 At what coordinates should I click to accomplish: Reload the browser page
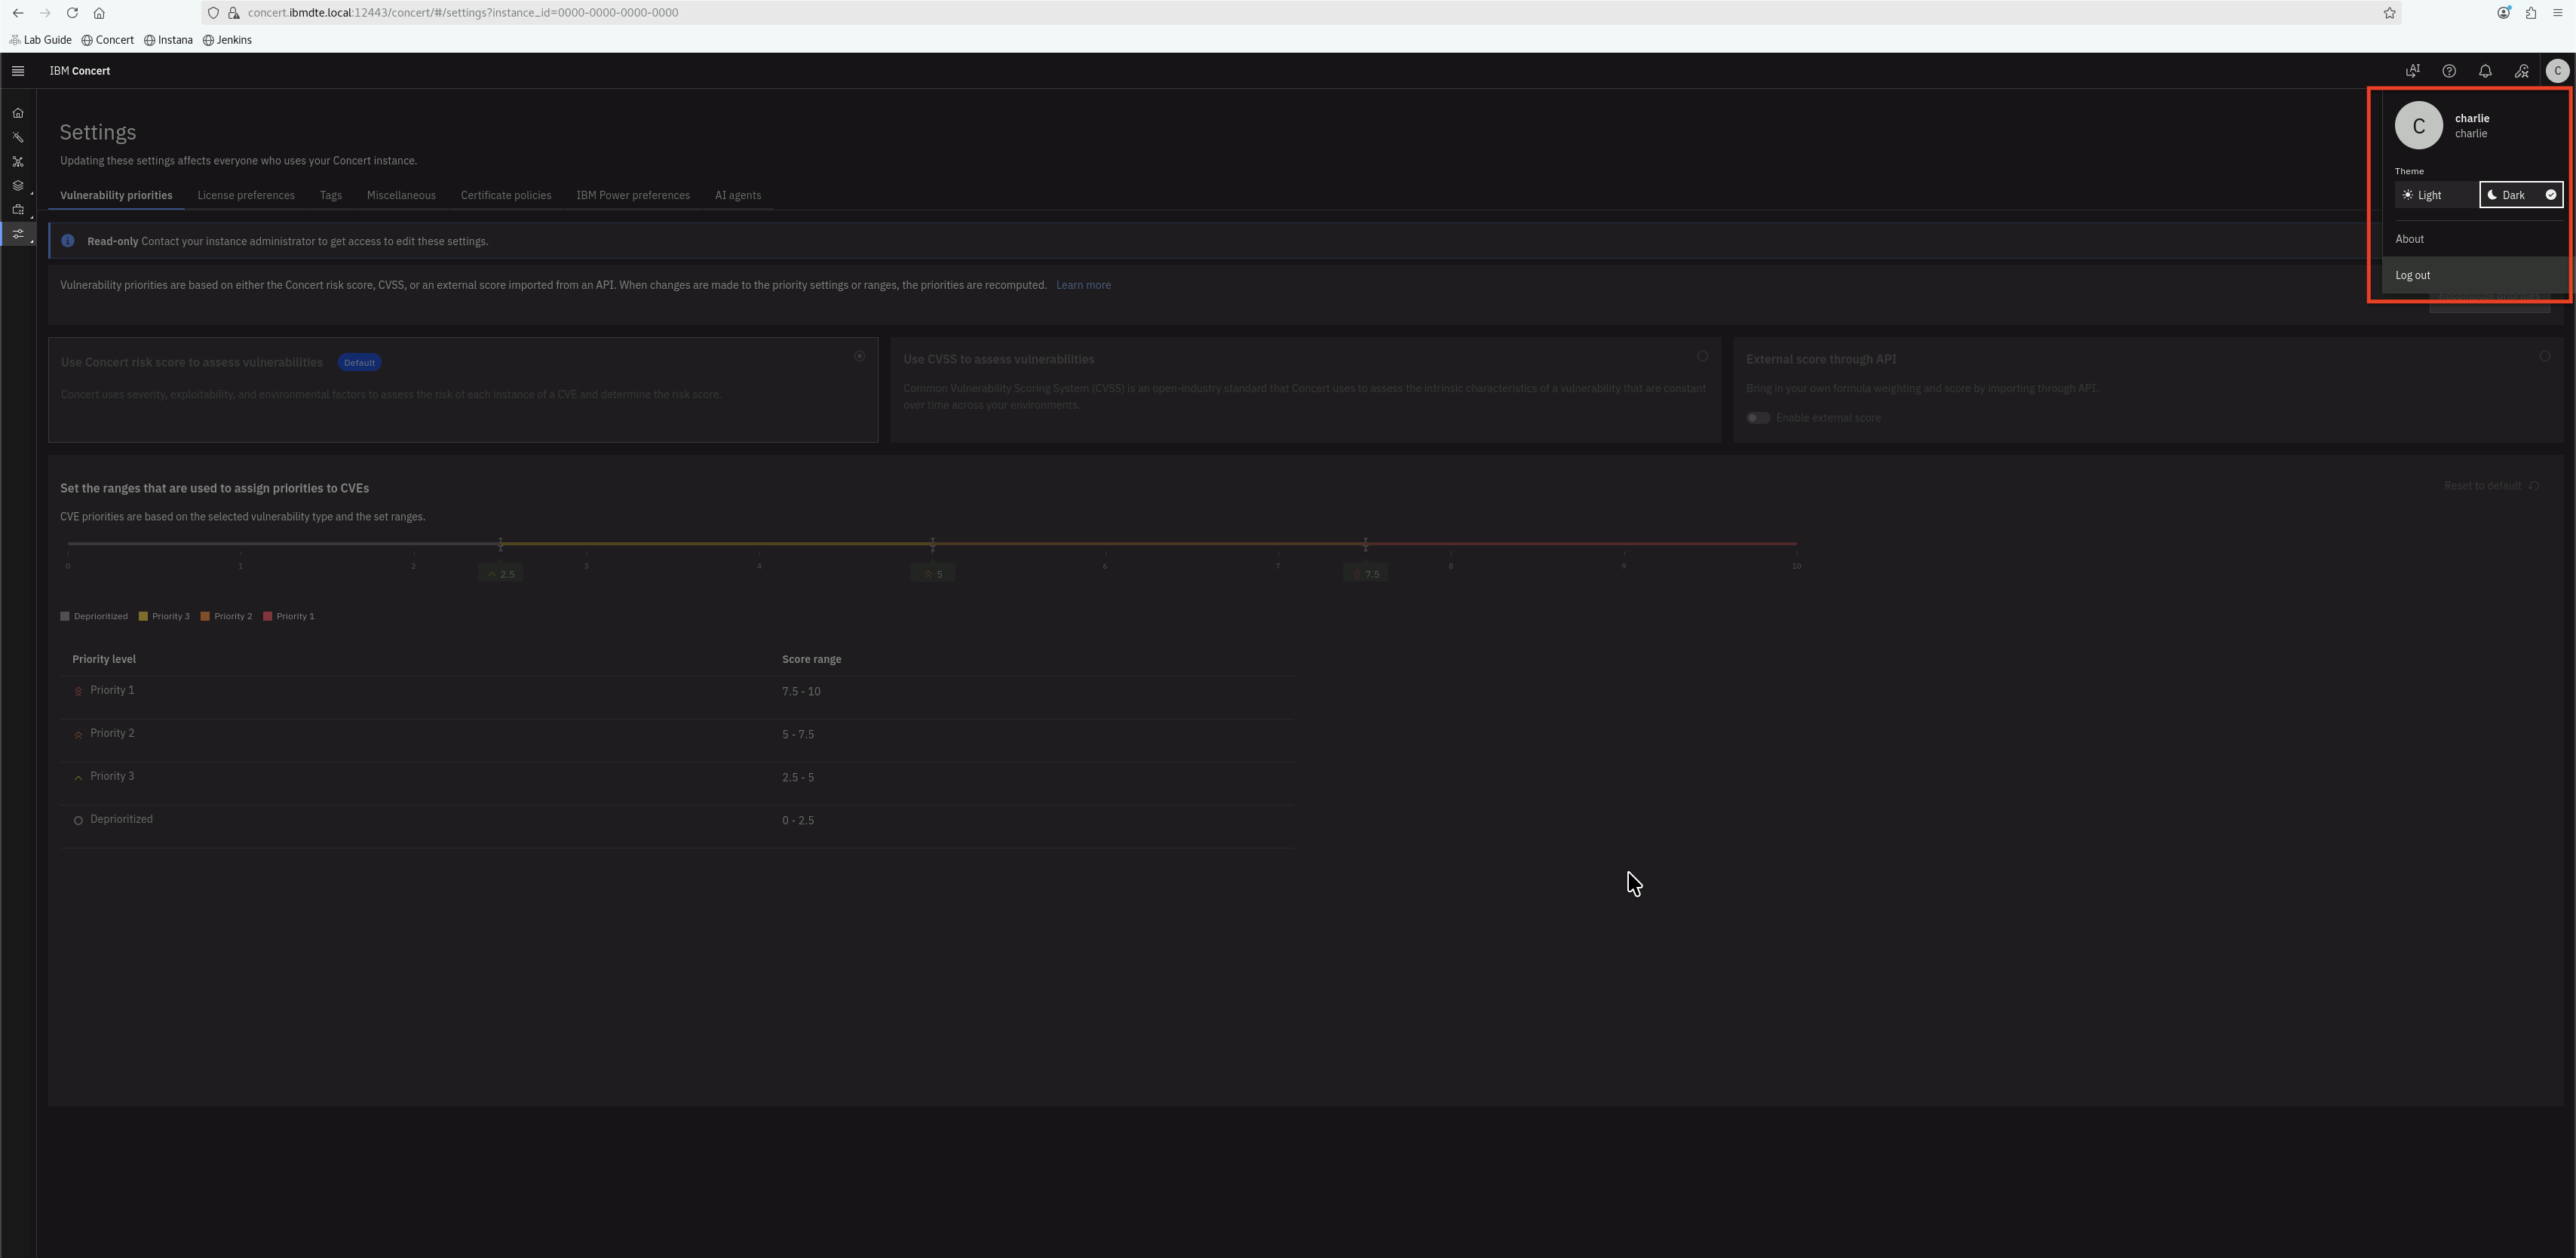pos(72,13)
